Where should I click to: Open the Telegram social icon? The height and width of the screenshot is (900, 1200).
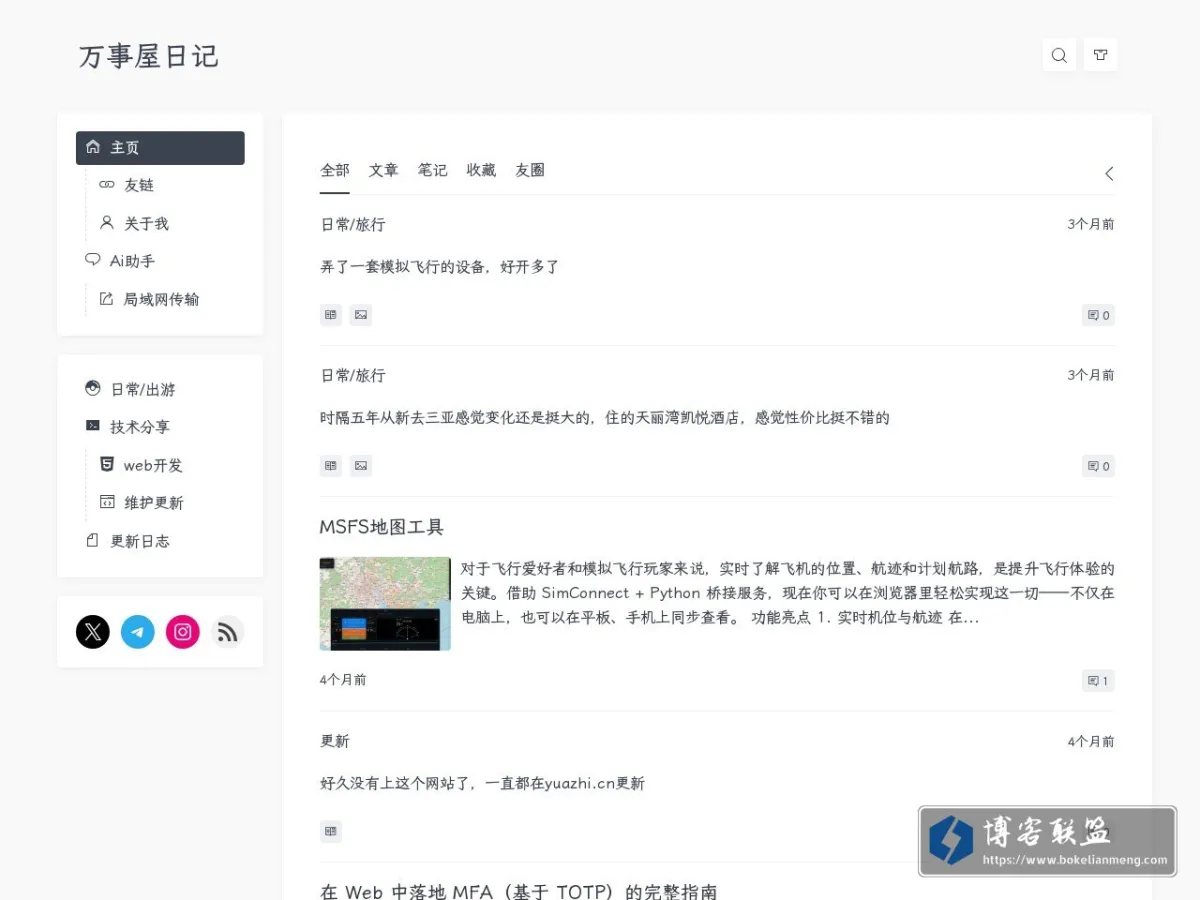tap(138, 632)
